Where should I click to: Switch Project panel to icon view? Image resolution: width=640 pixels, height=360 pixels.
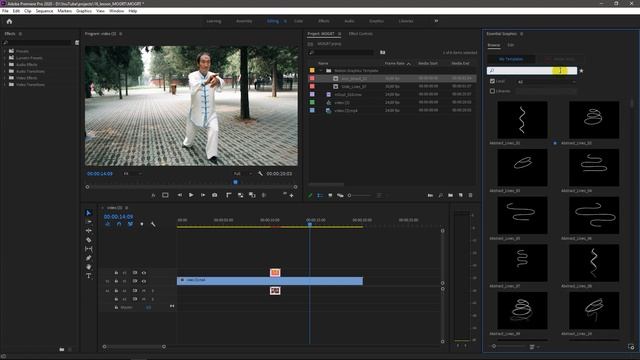tap(330, 196)
